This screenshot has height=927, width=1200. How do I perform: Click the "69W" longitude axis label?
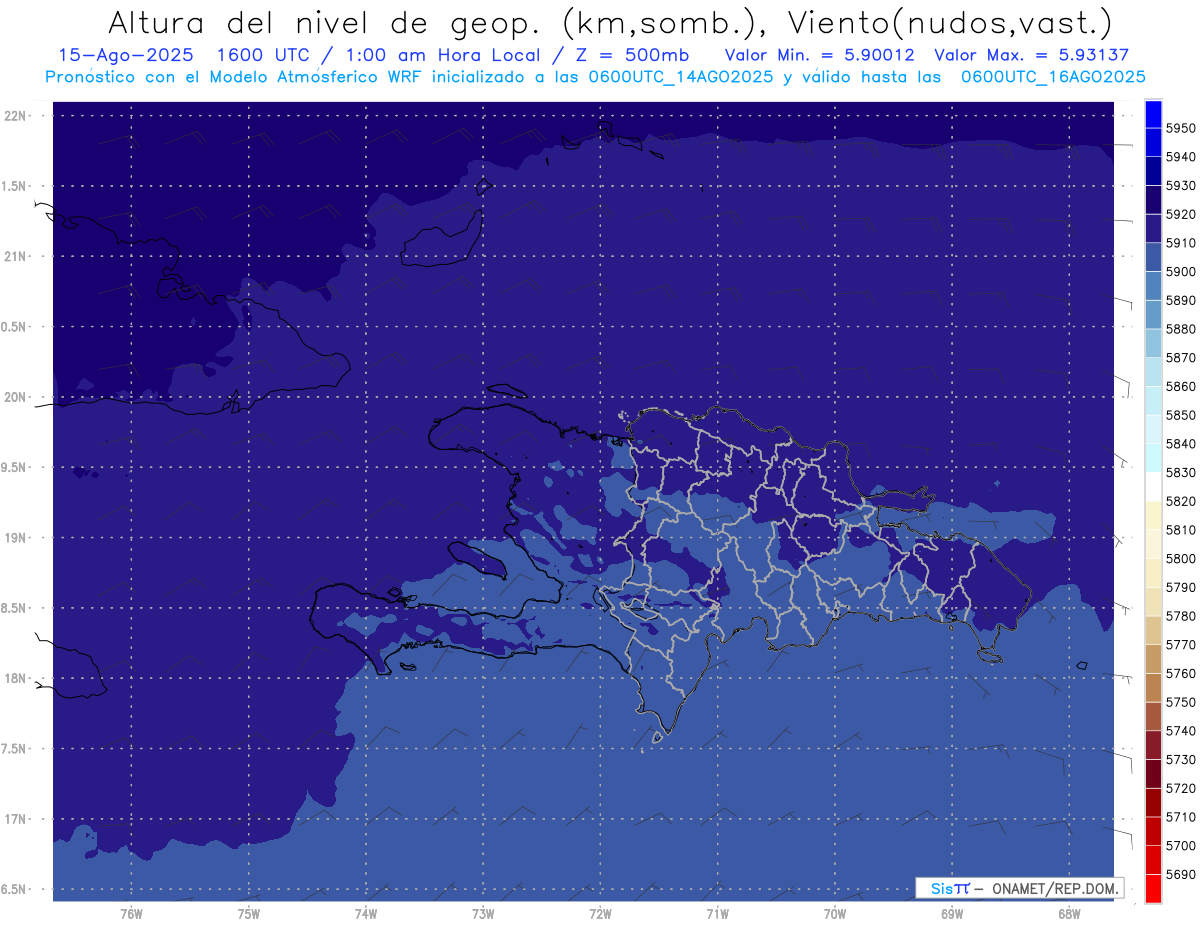(x=951, y=913)
